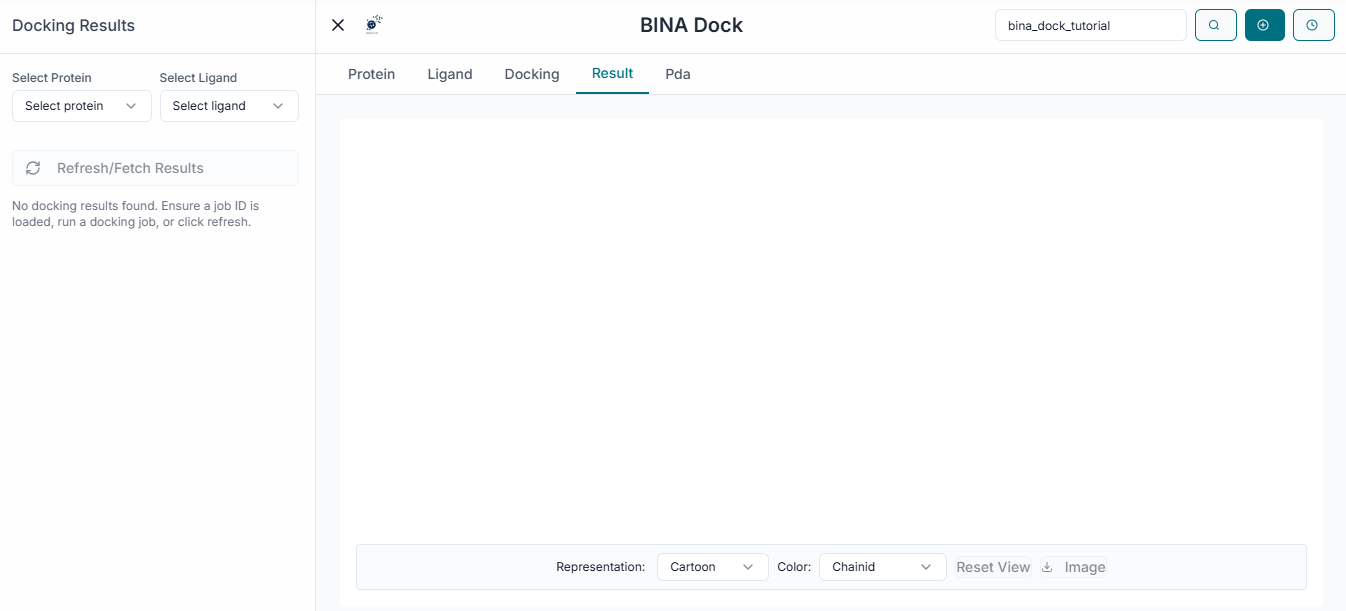Click the BINA logo icon in header
This screenshot has height=611, width=1346.
(373, 25)
